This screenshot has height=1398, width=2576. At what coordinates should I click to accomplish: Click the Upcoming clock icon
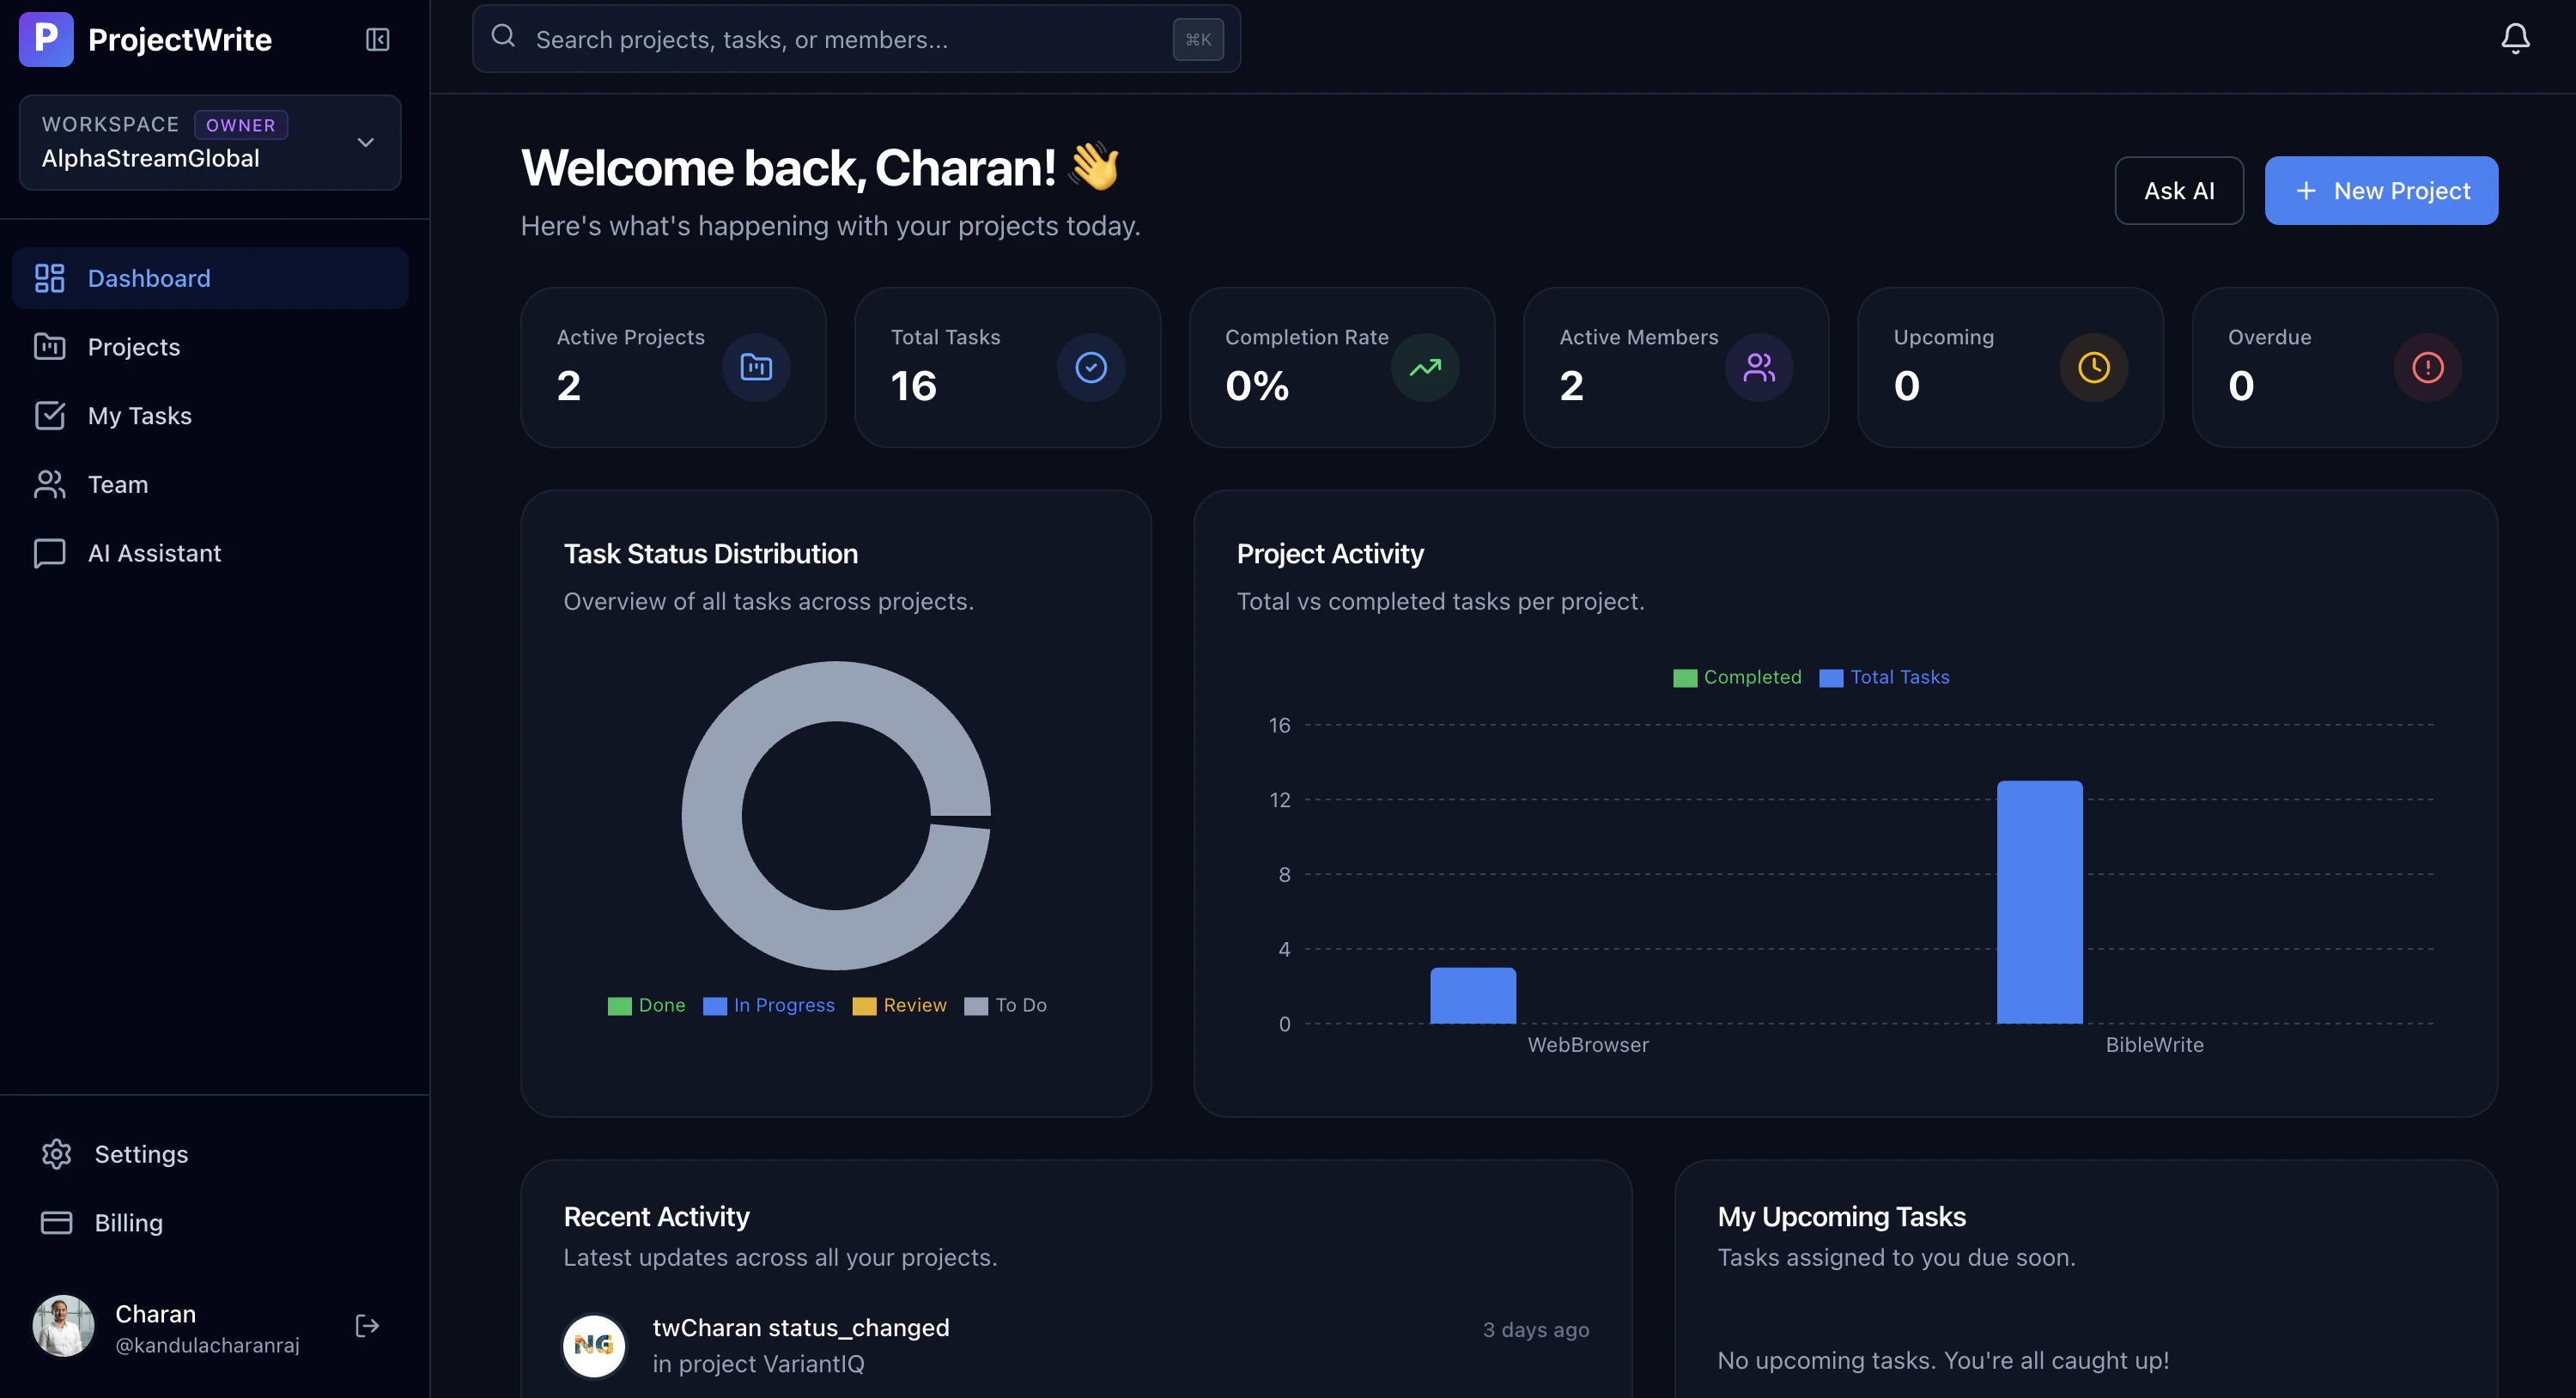point(2093,367)
